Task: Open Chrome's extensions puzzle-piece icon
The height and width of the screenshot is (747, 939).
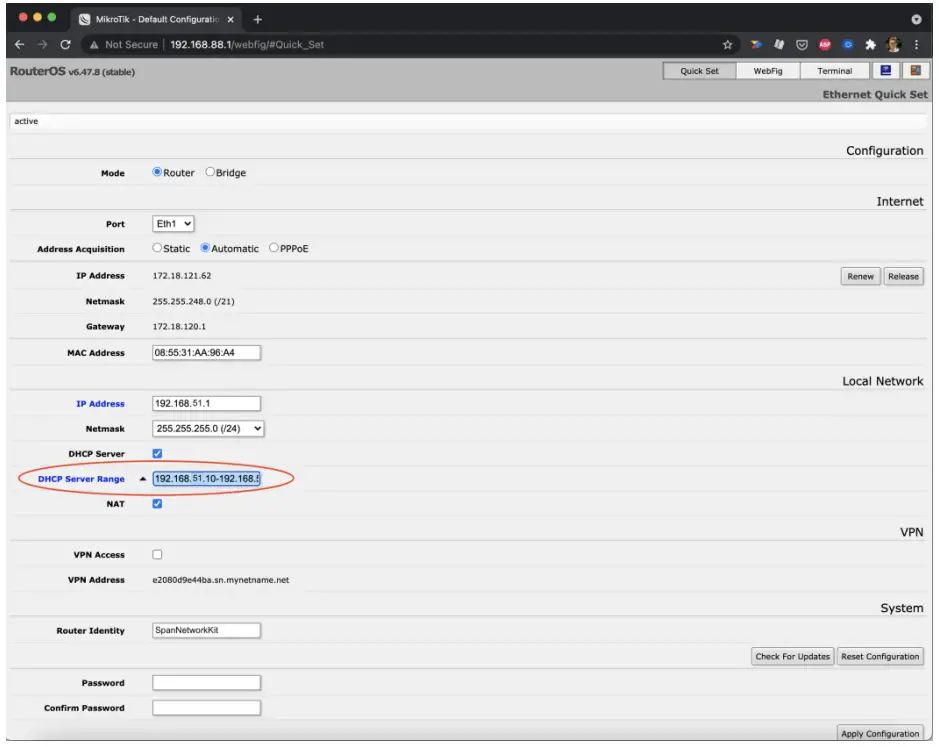Action: click(871, 45)
